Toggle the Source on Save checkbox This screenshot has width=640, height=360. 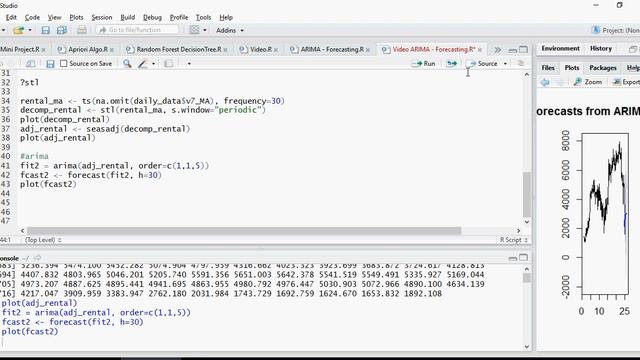pos(63,64)
